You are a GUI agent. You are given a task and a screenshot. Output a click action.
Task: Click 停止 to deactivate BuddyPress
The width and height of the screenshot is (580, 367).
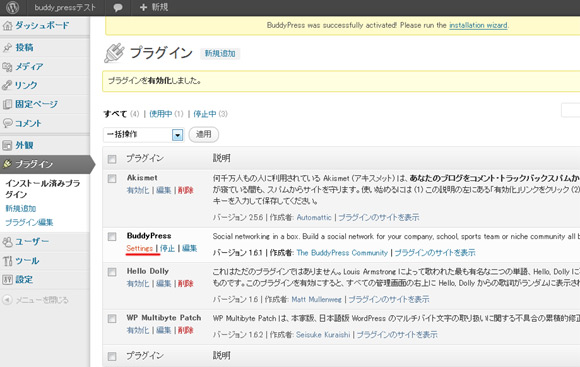(167, 248)
